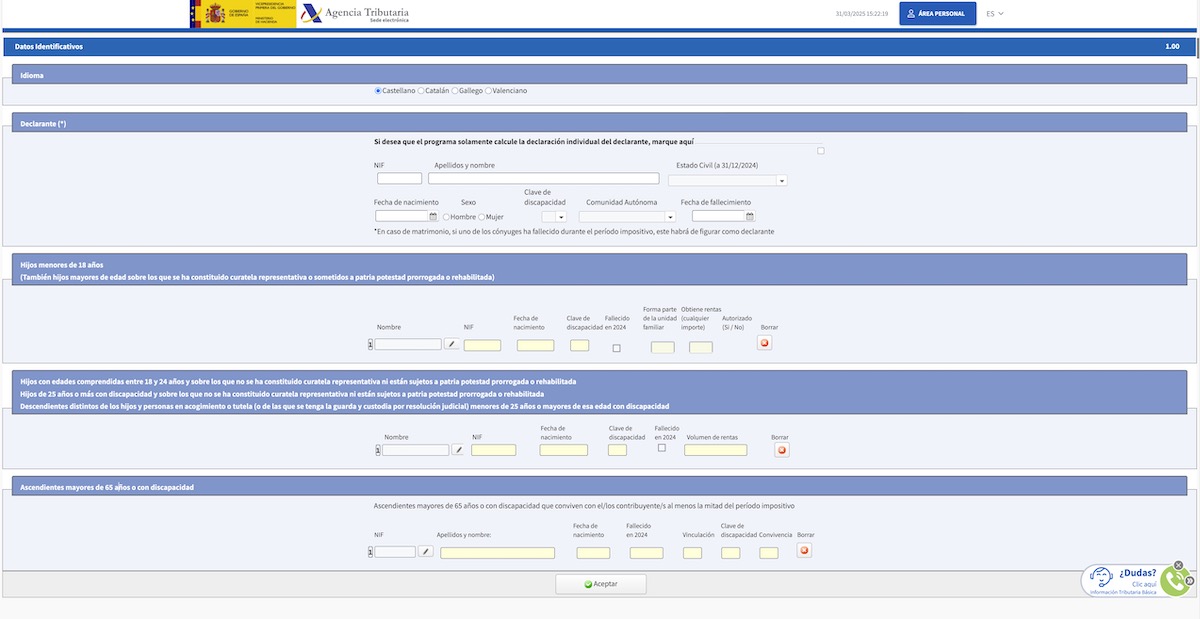Select the Catalán language option
1200x619 pixels.
[421, 91]
